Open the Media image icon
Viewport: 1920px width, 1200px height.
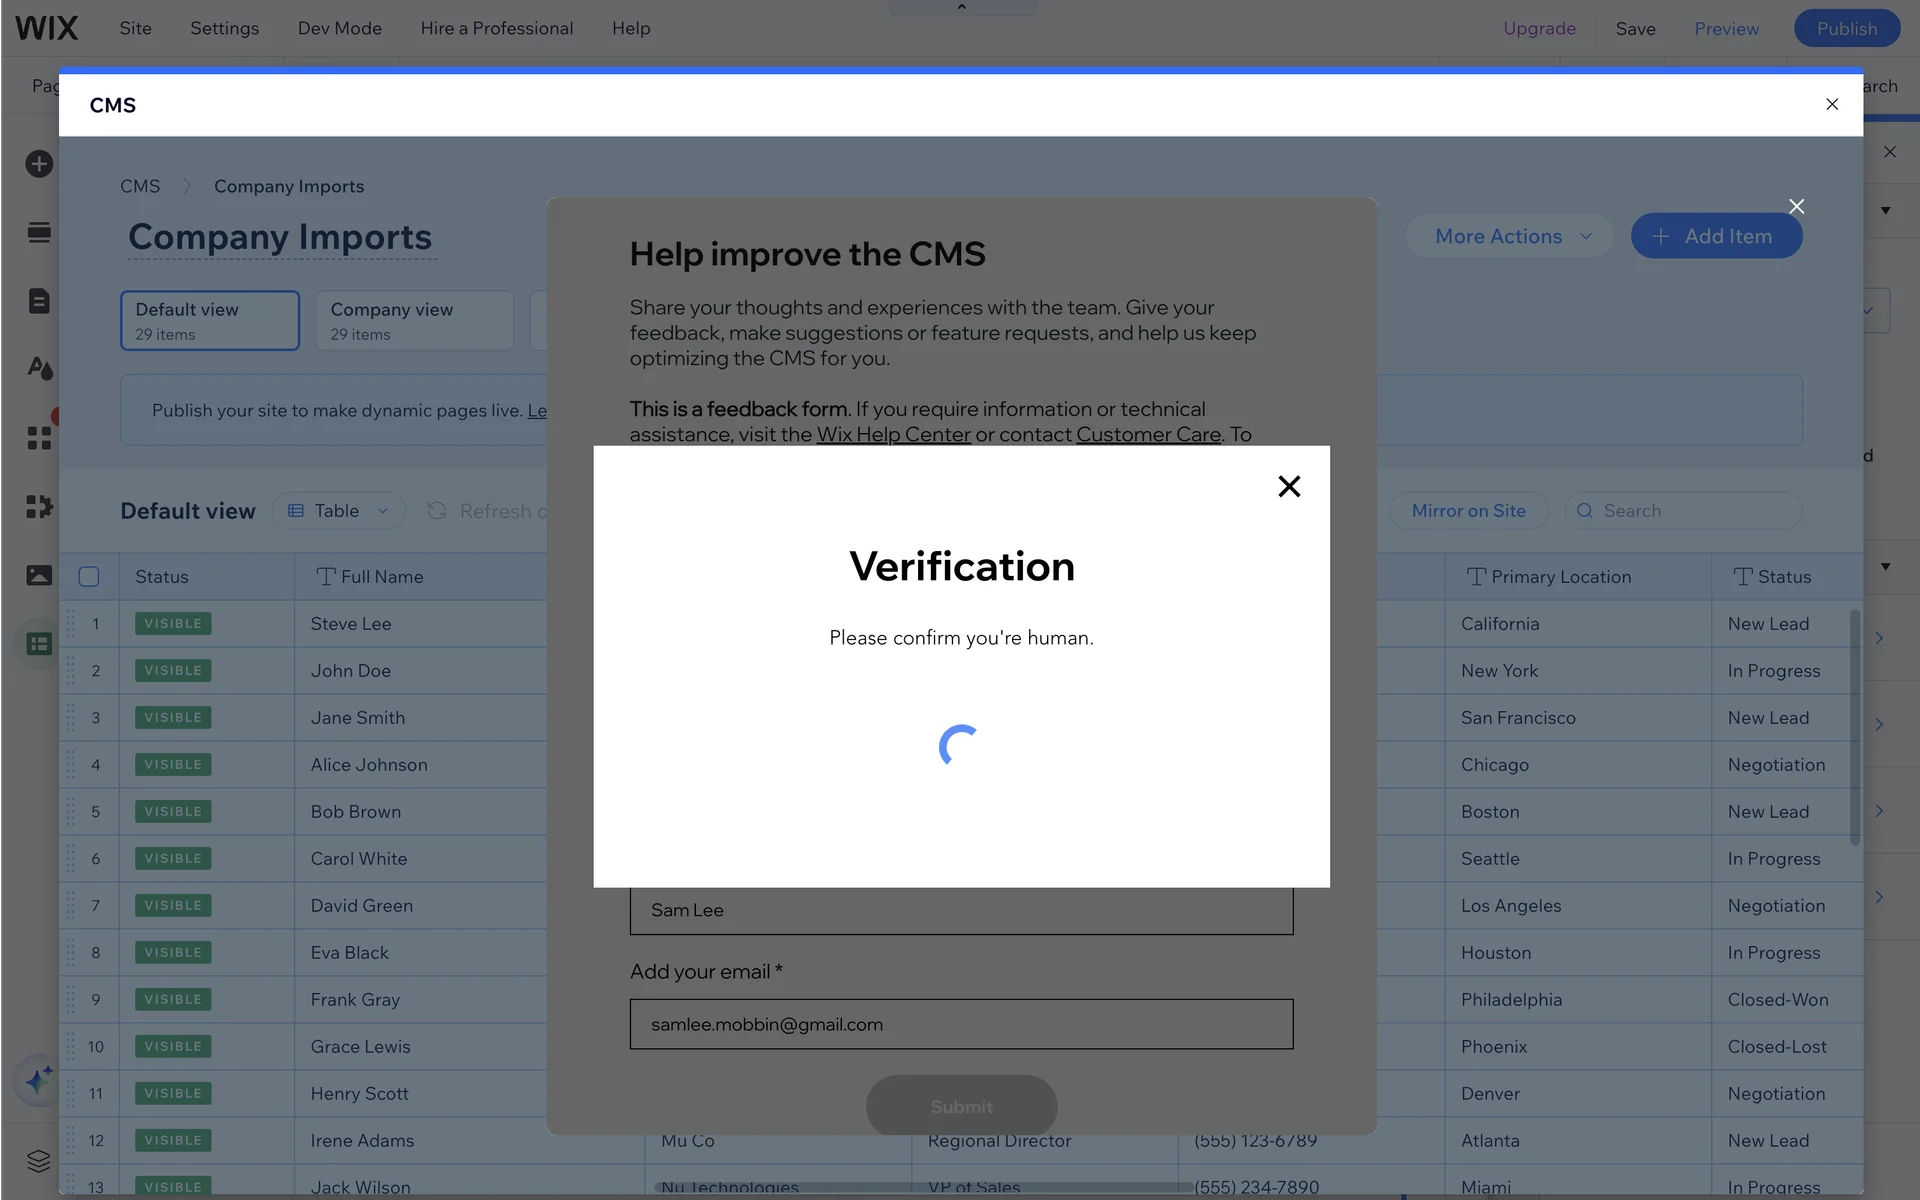[39, 575]
